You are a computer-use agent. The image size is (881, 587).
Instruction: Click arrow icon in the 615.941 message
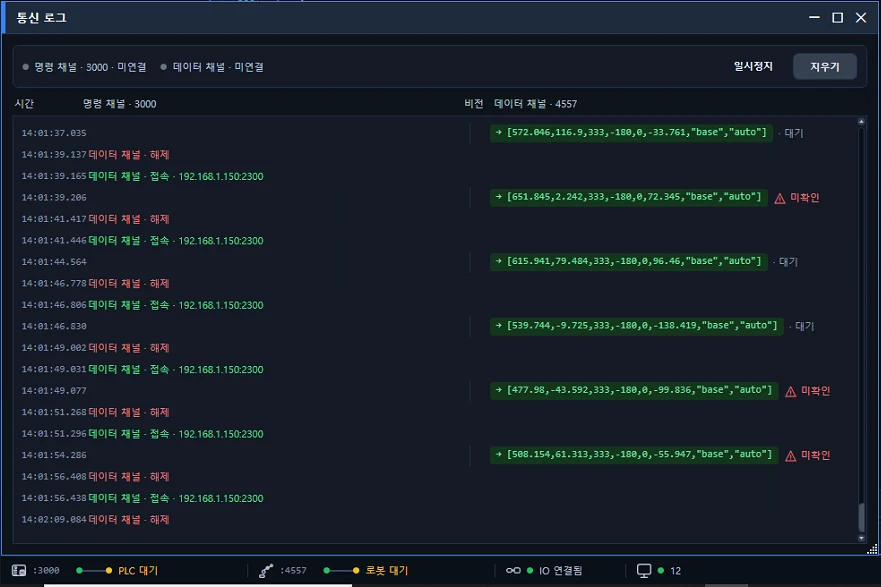coord(498,261)
